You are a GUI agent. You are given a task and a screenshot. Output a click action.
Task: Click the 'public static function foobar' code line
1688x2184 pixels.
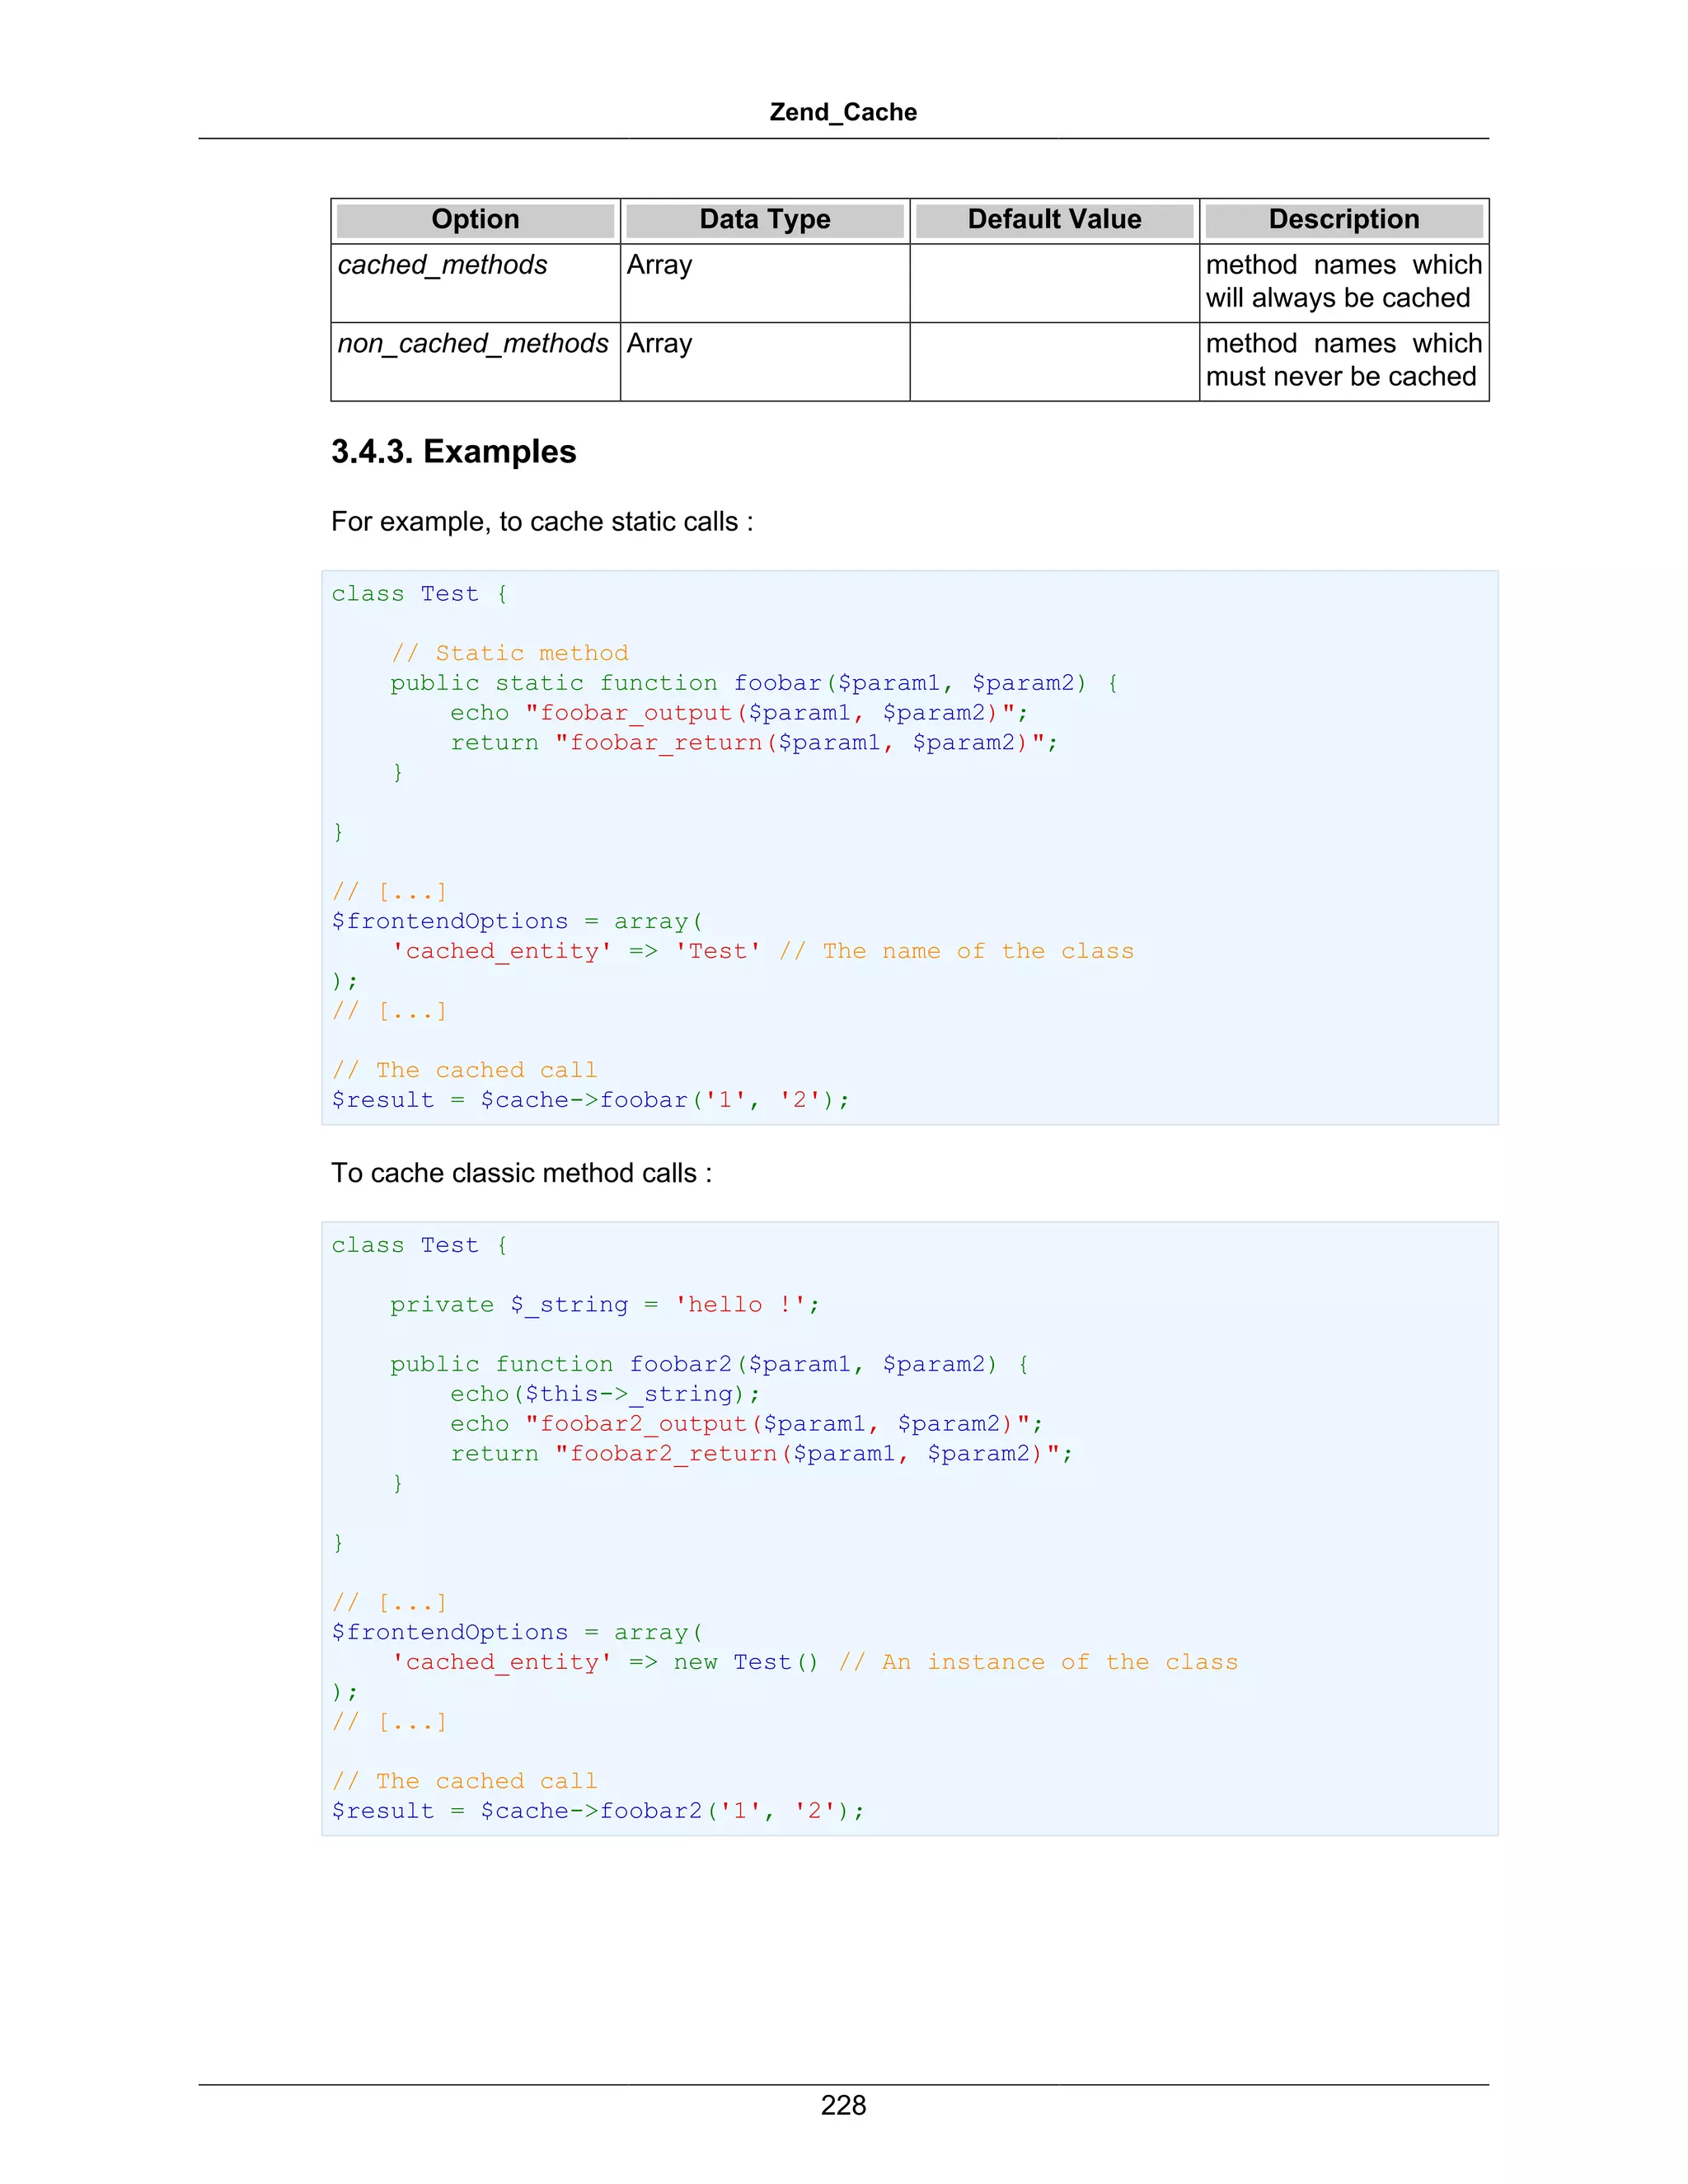tap(755, 683)
